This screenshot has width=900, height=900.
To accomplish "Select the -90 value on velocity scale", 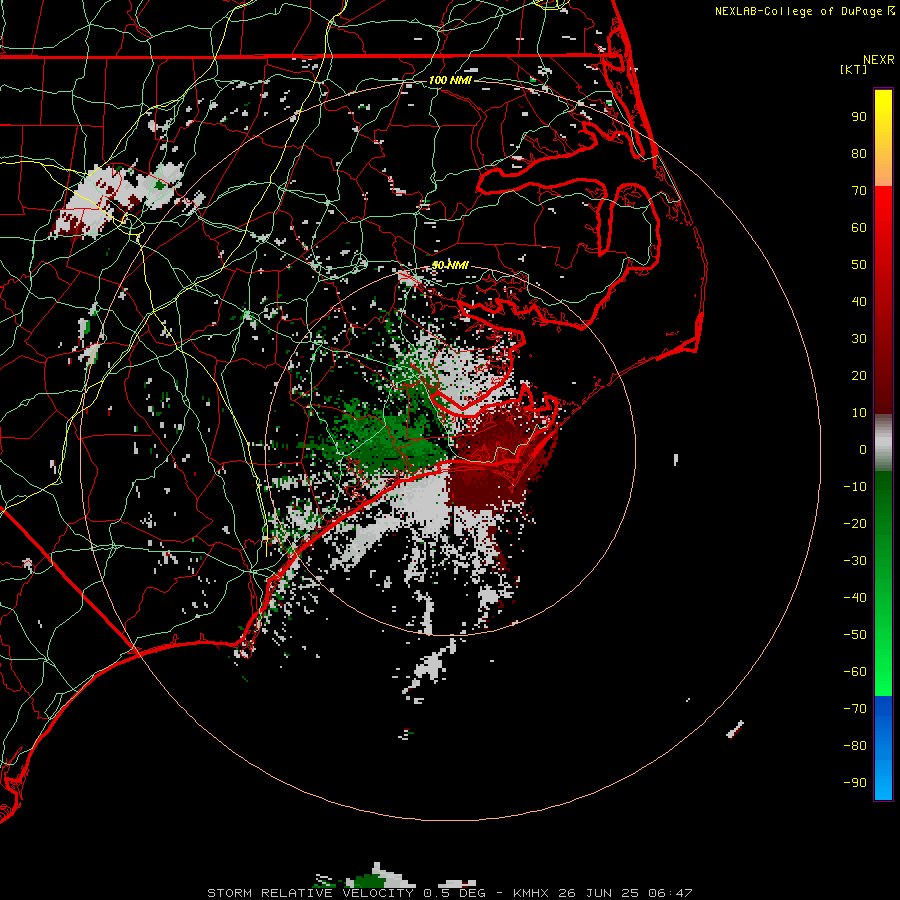I will click(855, 783).
